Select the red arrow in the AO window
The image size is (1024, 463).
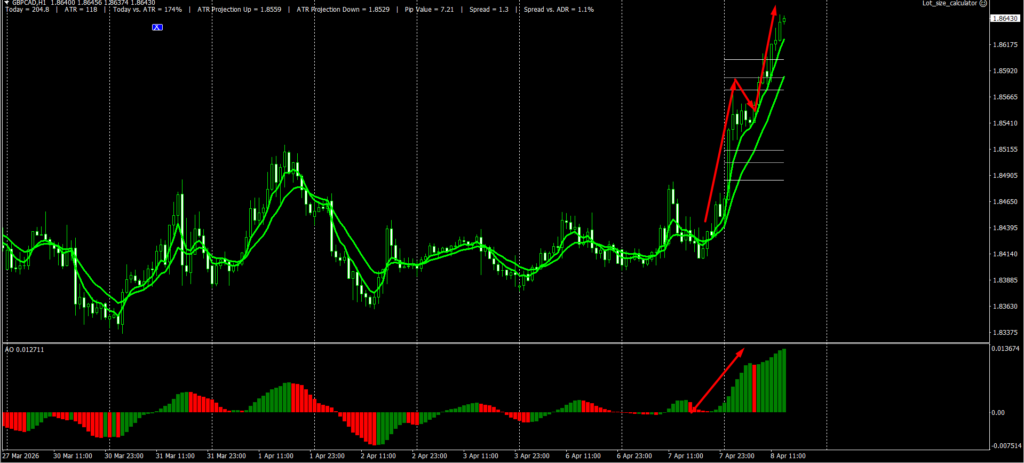pos(717,380)
